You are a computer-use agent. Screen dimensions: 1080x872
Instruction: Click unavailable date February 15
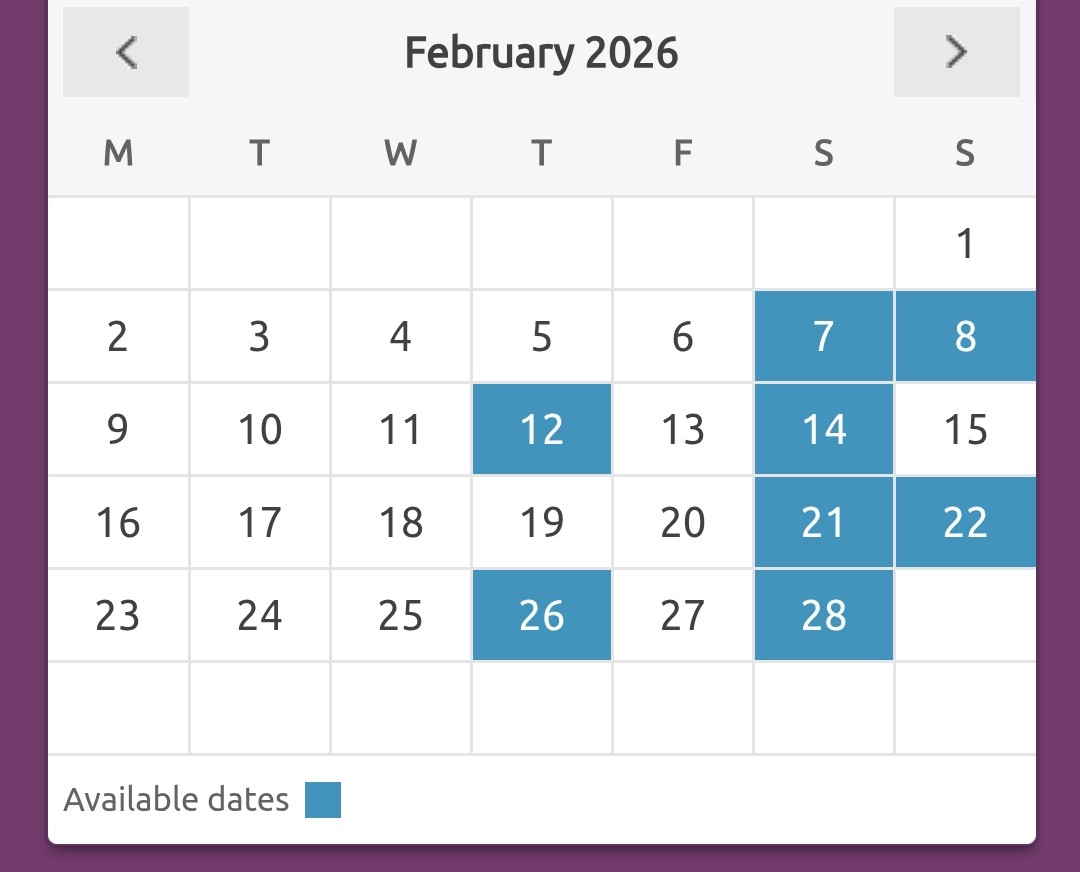965,430
